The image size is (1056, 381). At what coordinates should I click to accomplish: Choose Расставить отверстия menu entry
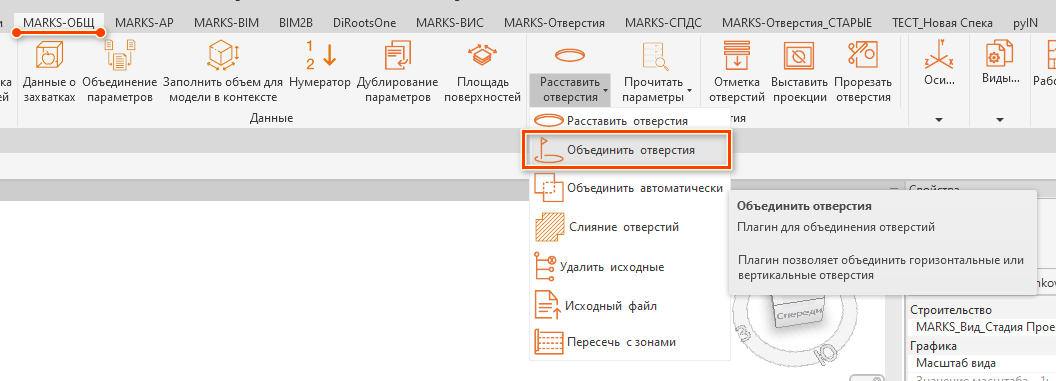coord(630,121)
